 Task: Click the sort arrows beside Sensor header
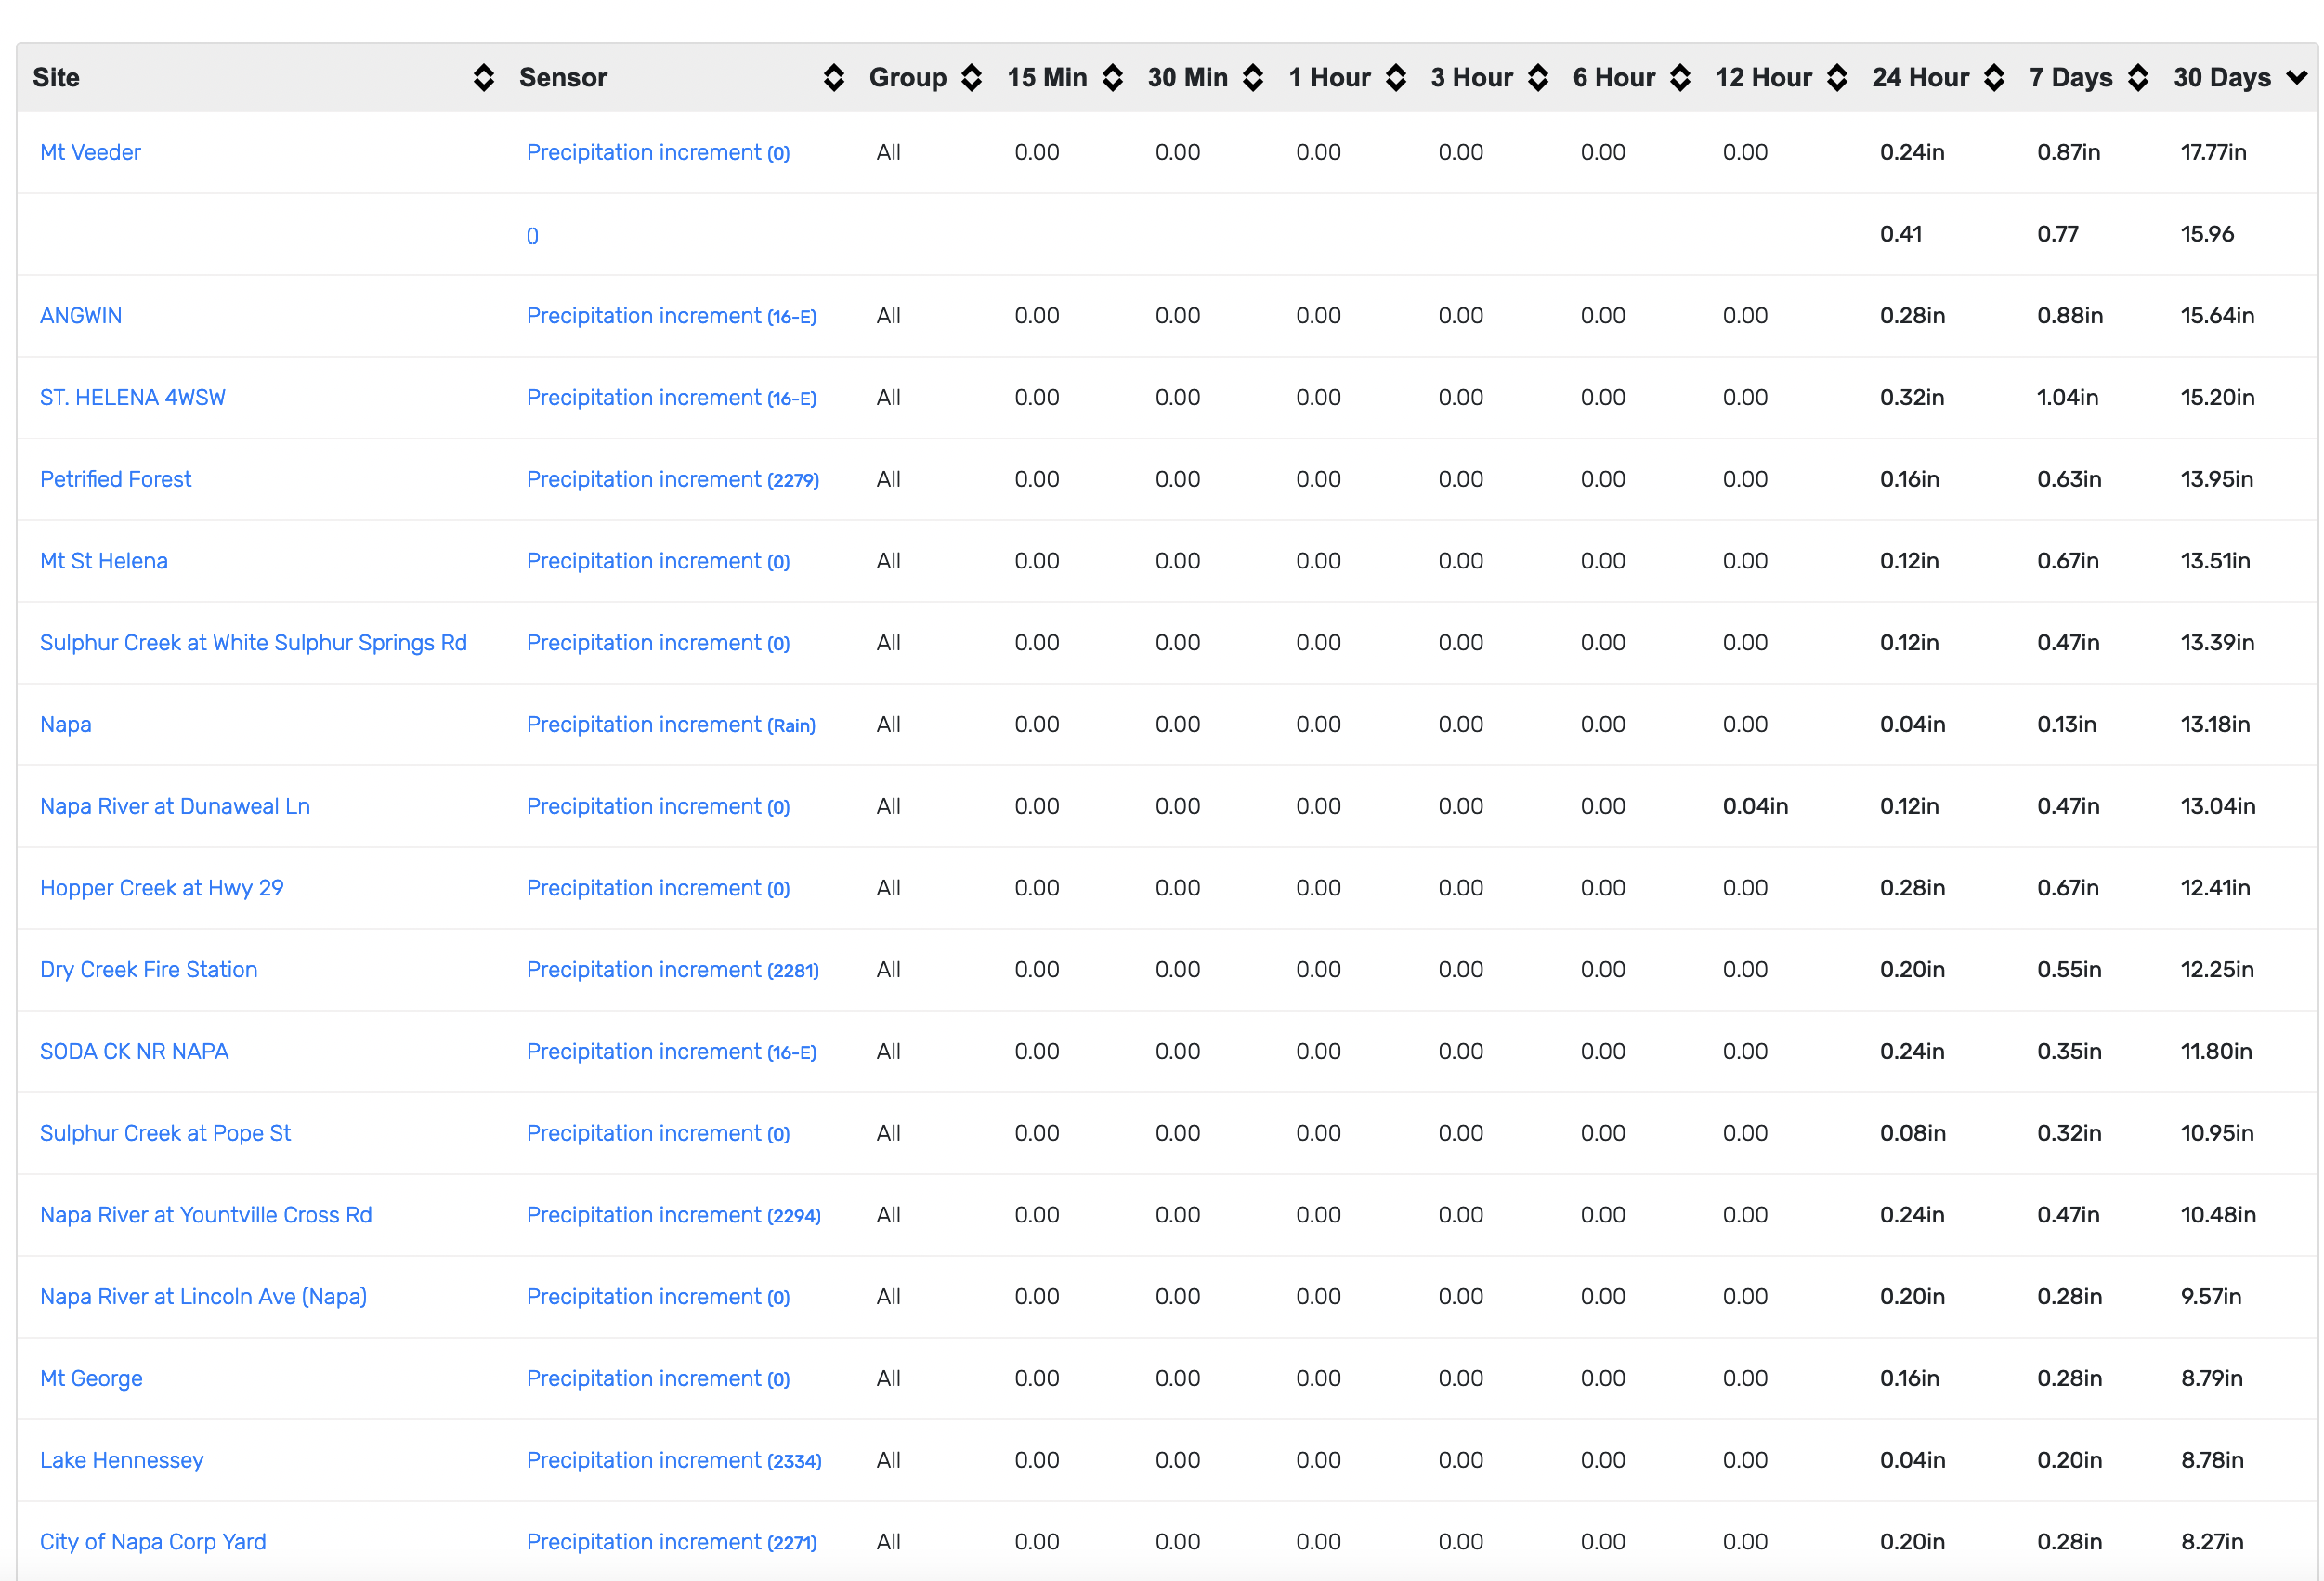(x=833, y=77)
